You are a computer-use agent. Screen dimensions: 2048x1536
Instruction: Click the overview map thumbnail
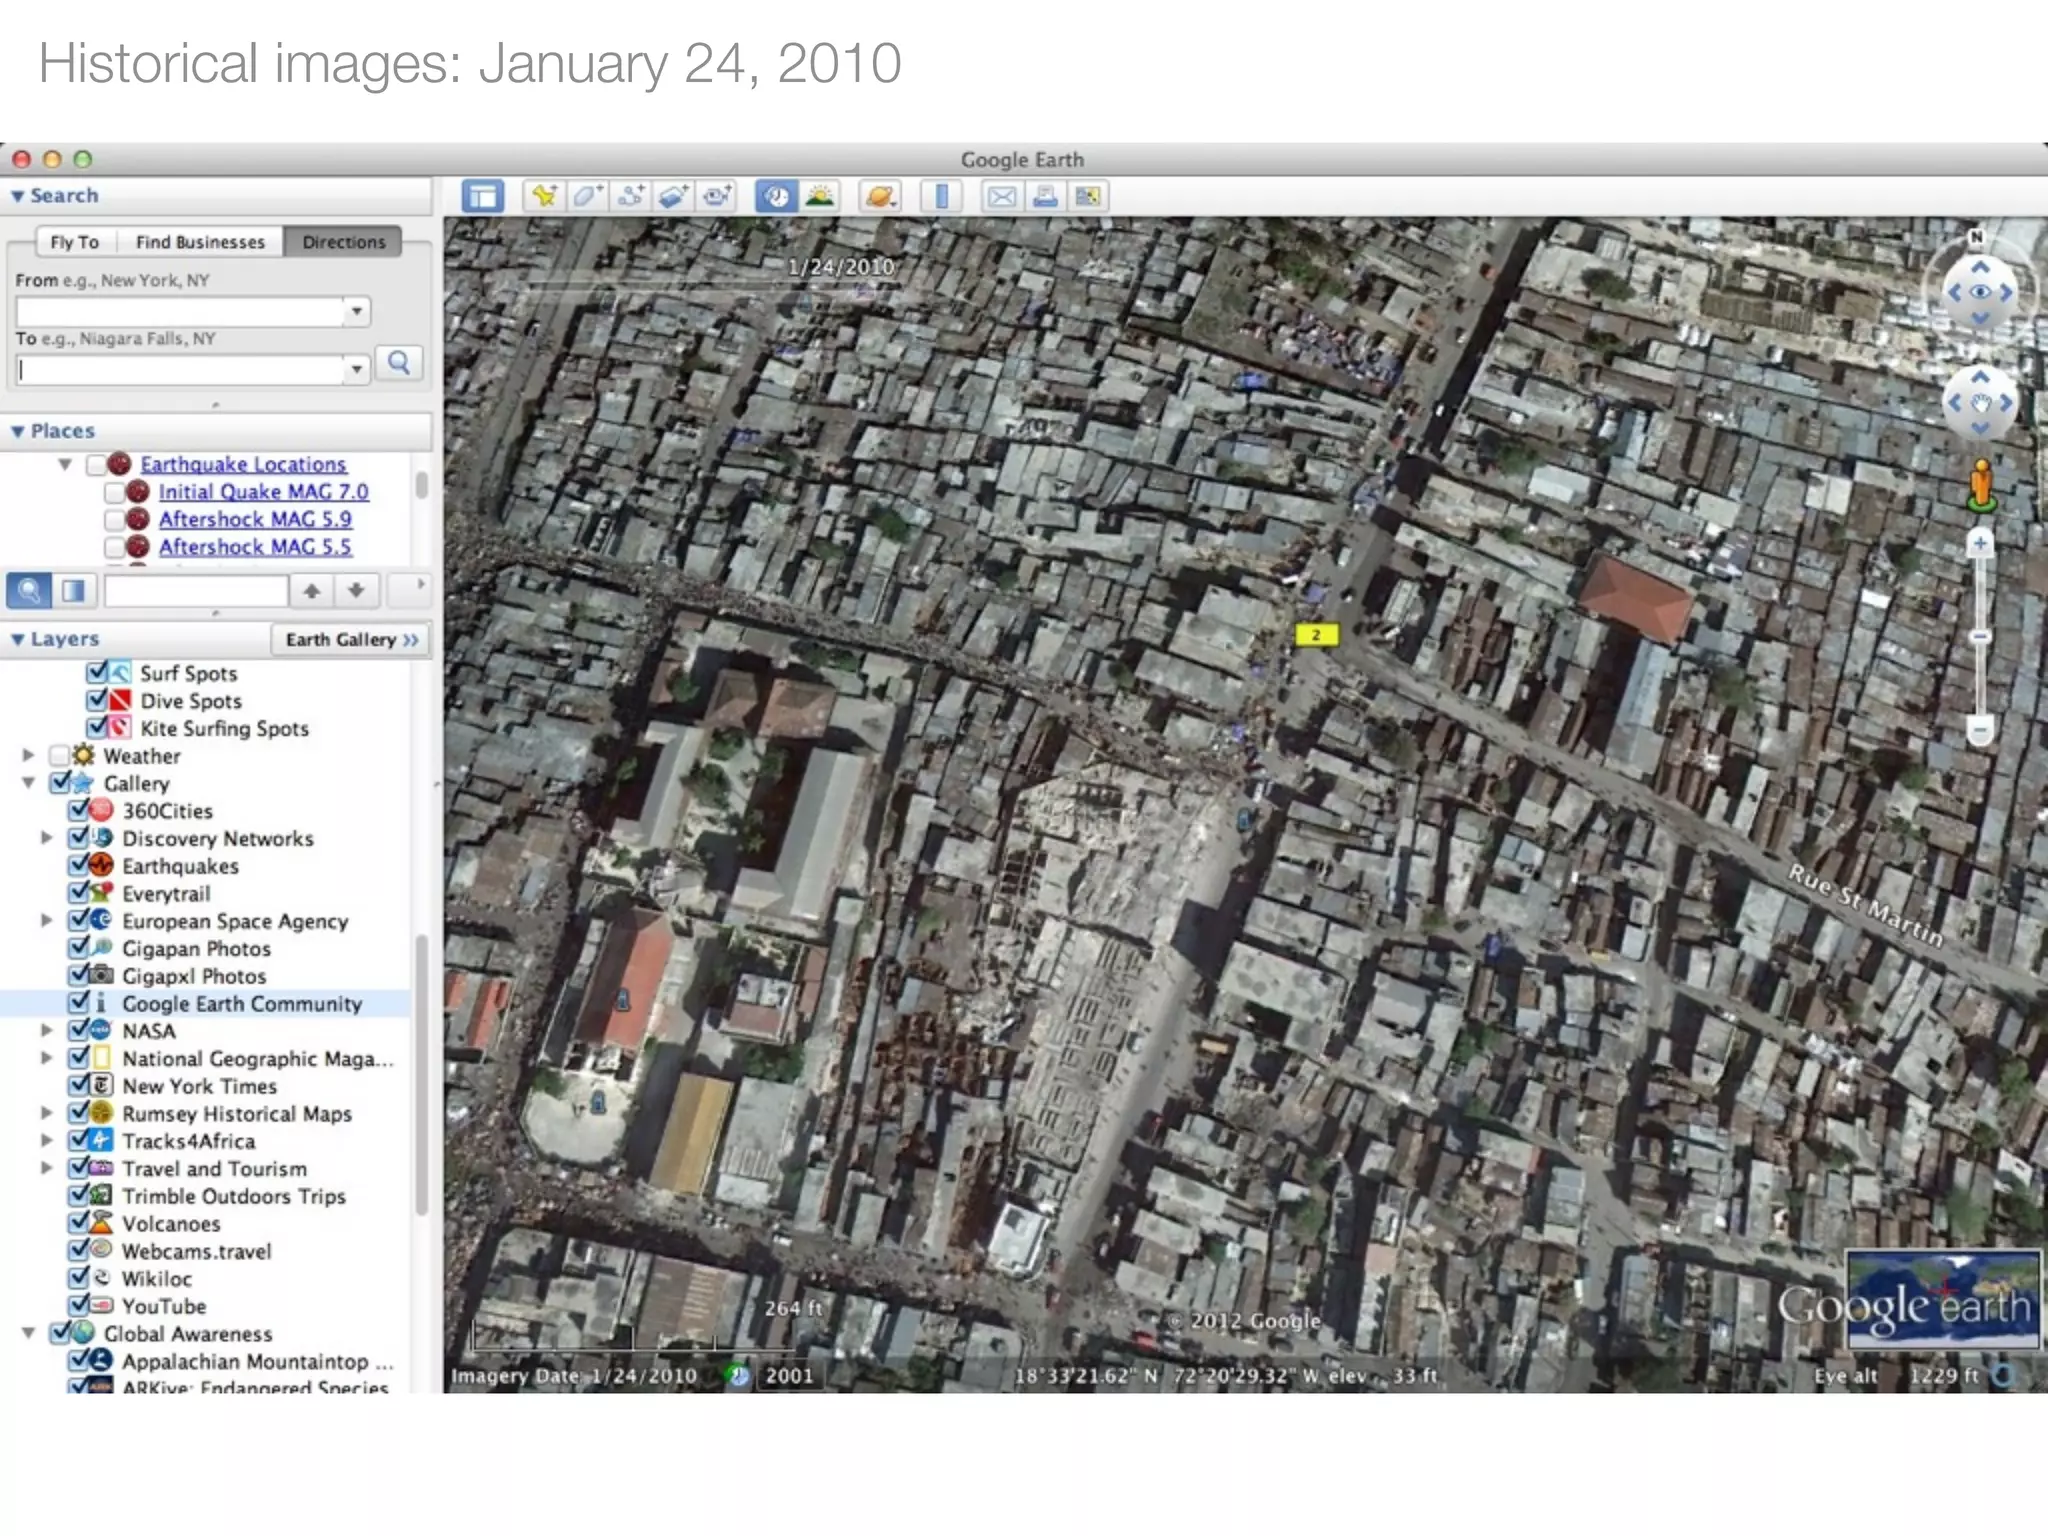(1943, 1299)
